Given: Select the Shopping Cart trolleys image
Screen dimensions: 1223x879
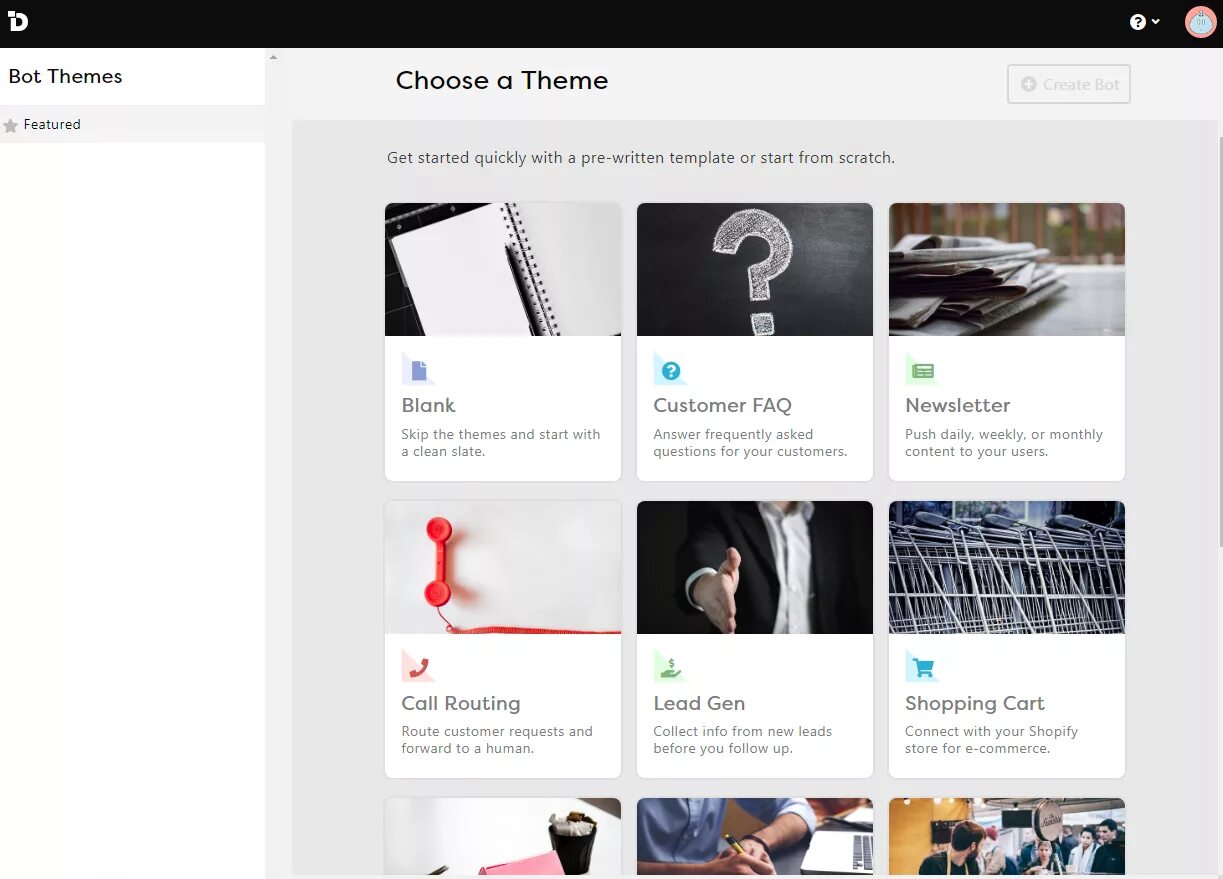Looking at the screenshot, I should pos(1007,567).
